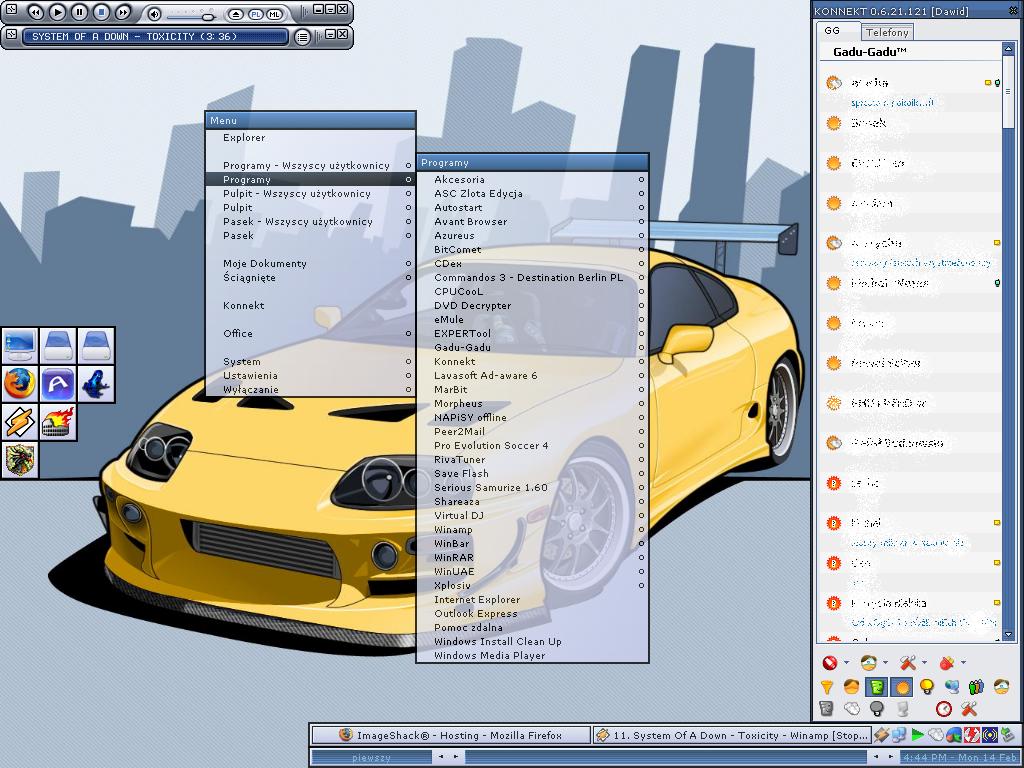Launch Konnekt from the Menu
Screen dimensions: 1024x768
click(310, 306)
